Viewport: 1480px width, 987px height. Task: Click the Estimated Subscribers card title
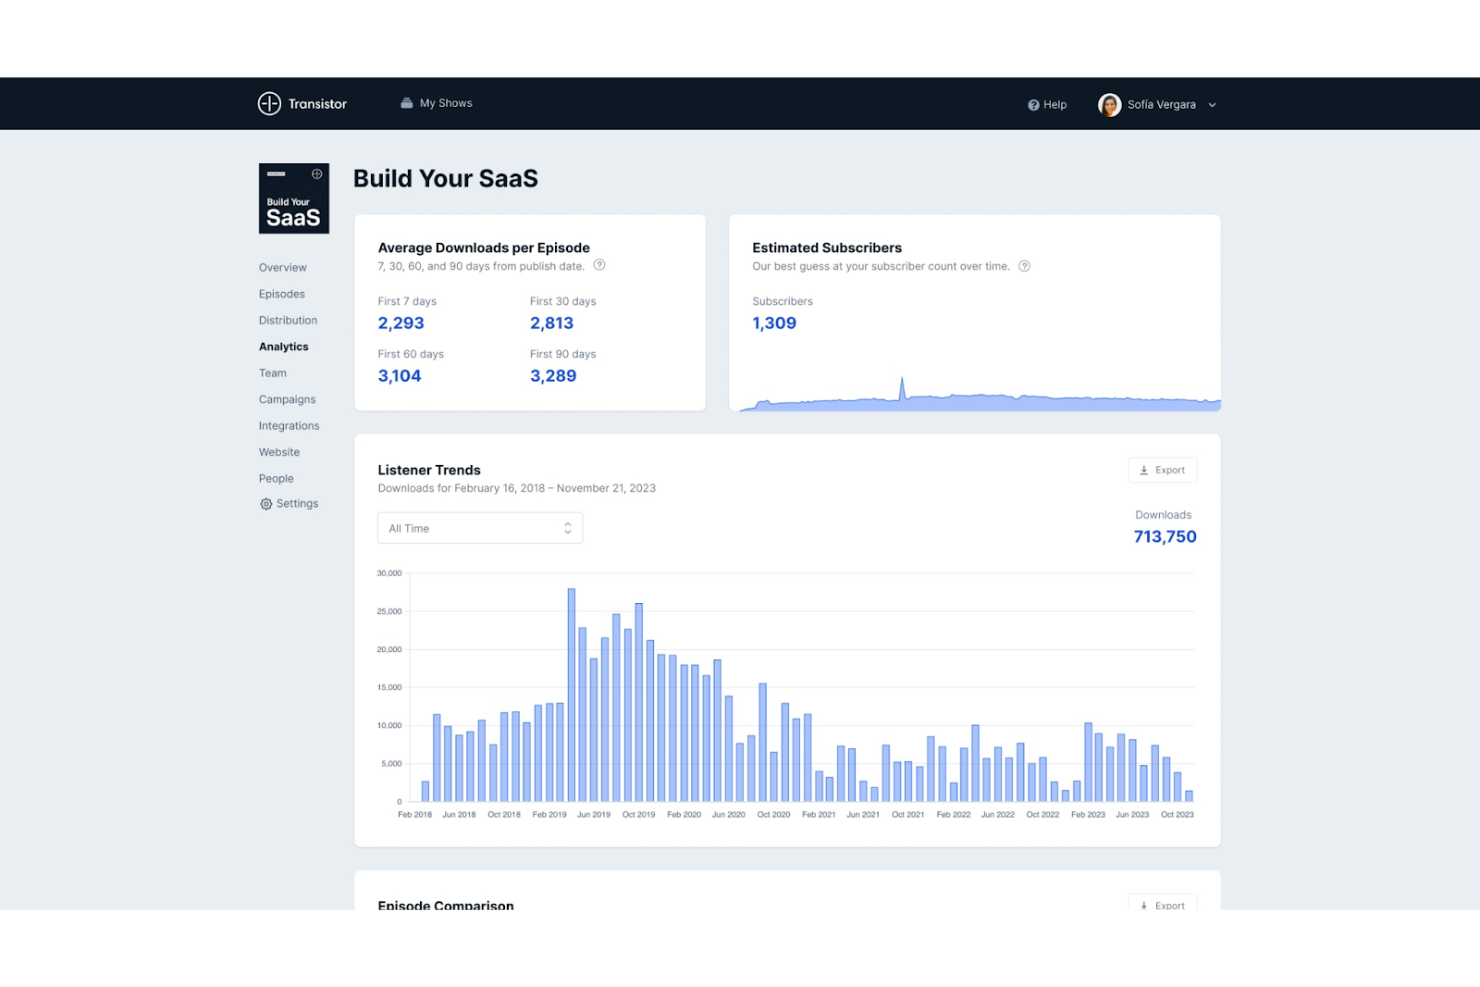pyautogui.click(x=827, y=248)
